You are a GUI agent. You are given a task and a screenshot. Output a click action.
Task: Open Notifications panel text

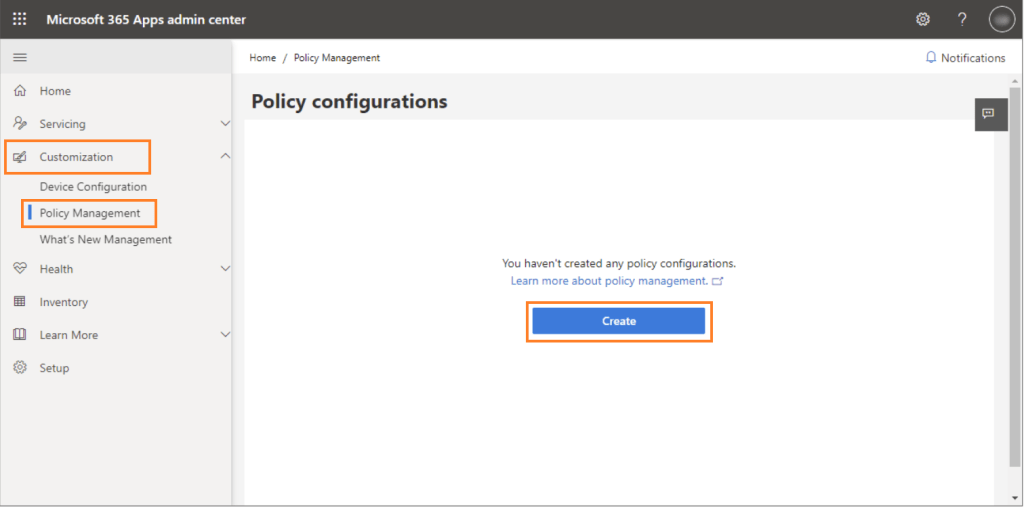click(x=973, y=57)
